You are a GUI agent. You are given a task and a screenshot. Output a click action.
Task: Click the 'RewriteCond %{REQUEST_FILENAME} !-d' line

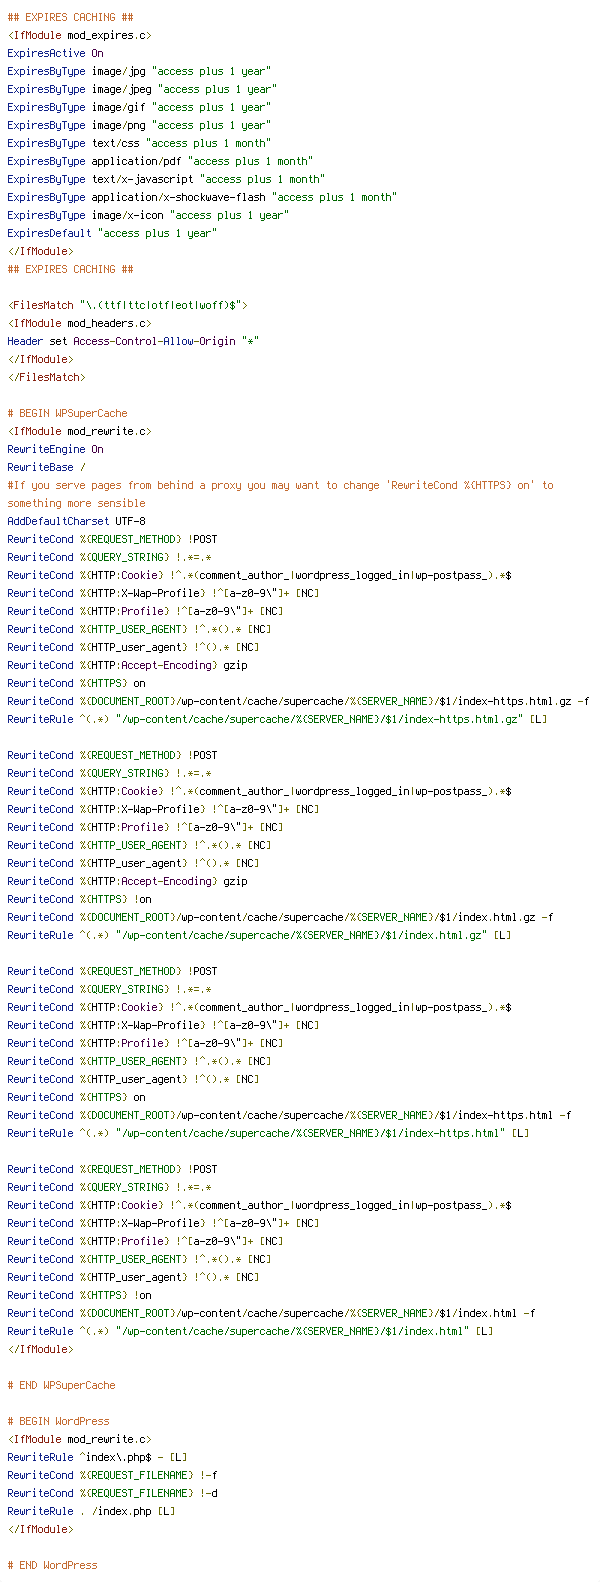[112, 1493]
